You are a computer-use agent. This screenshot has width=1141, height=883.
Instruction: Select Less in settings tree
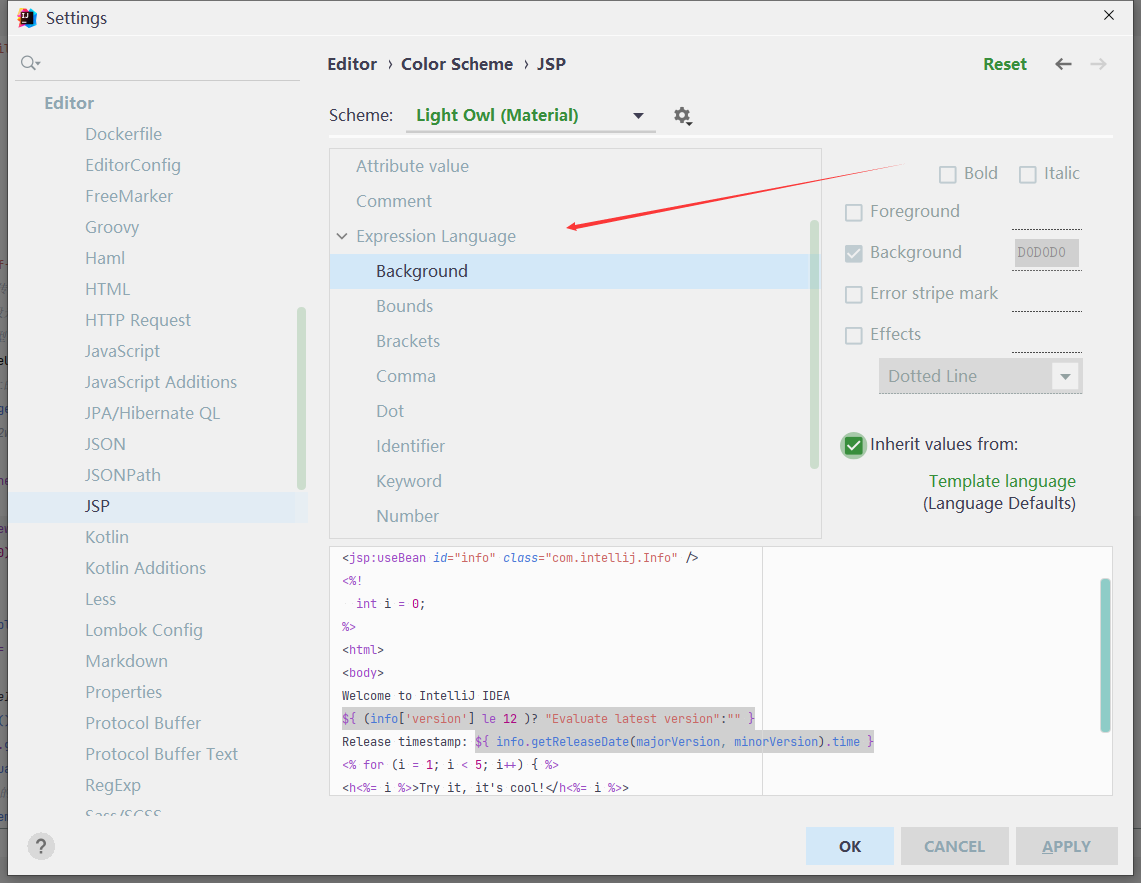tap(100, 599)
